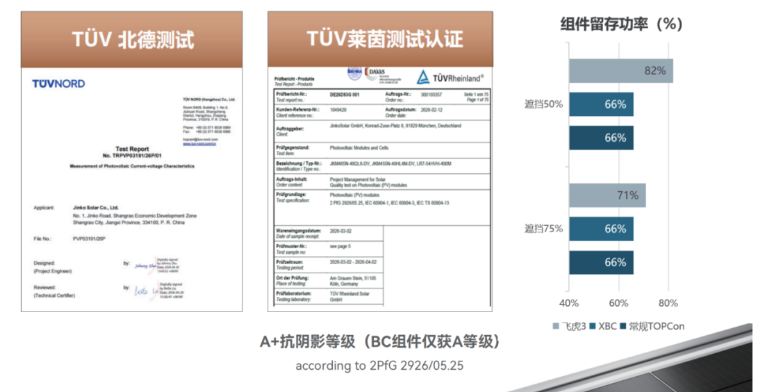Click the 'Prüfbericht - Produkte' heading
This screenshot has width=760, height=392.
(294, 78)
